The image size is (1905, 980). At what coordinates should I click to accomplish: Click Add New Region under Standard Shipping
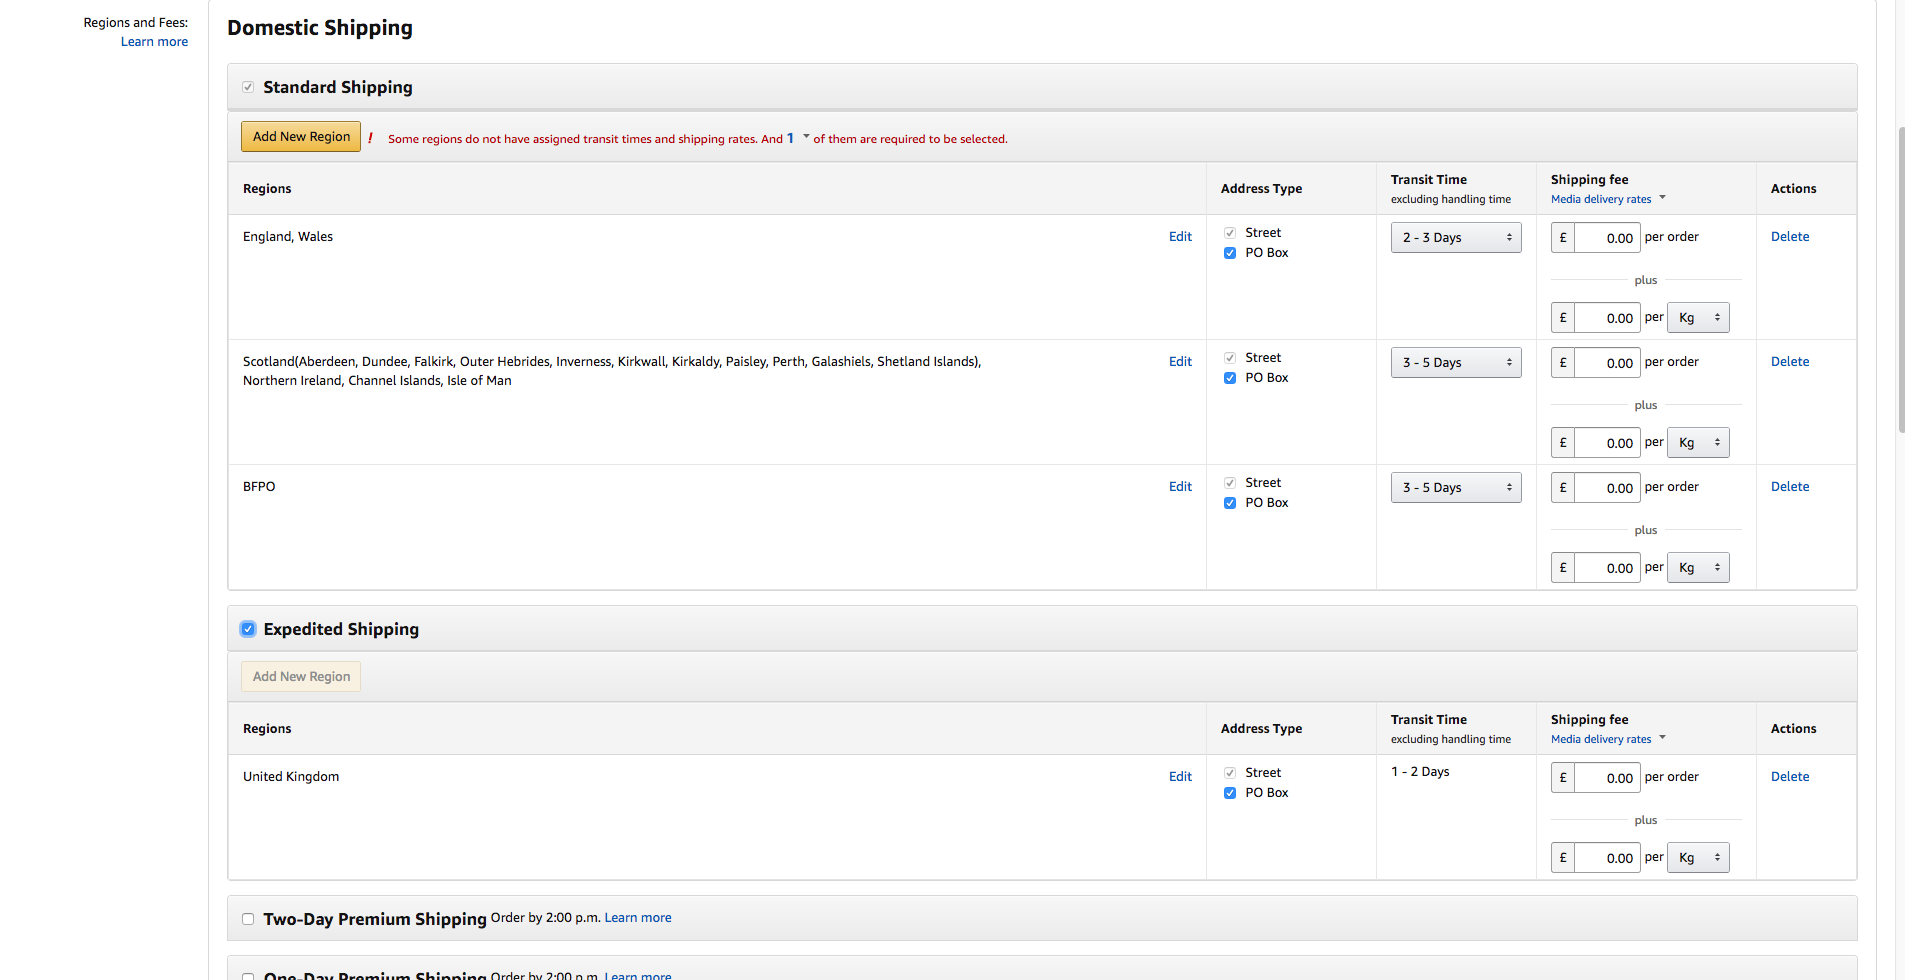tap(301, 137)
